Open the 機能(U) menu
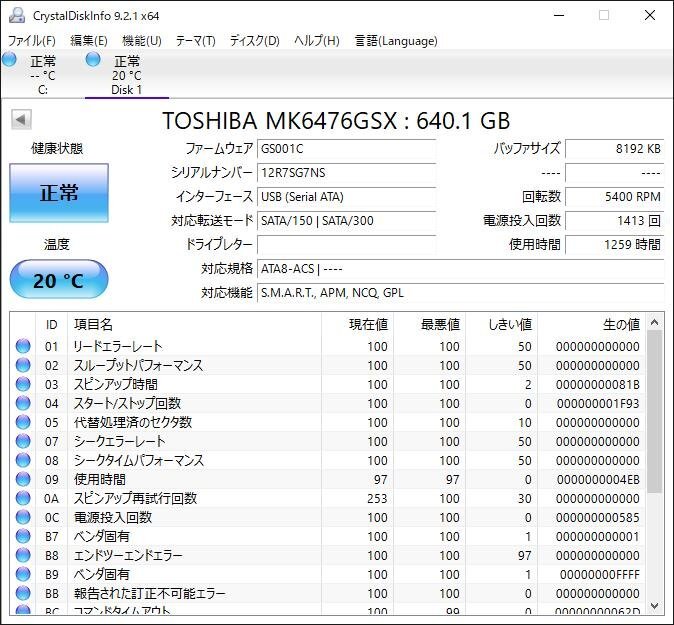Screen dimensions: 674x625 (x=141, y=41)
